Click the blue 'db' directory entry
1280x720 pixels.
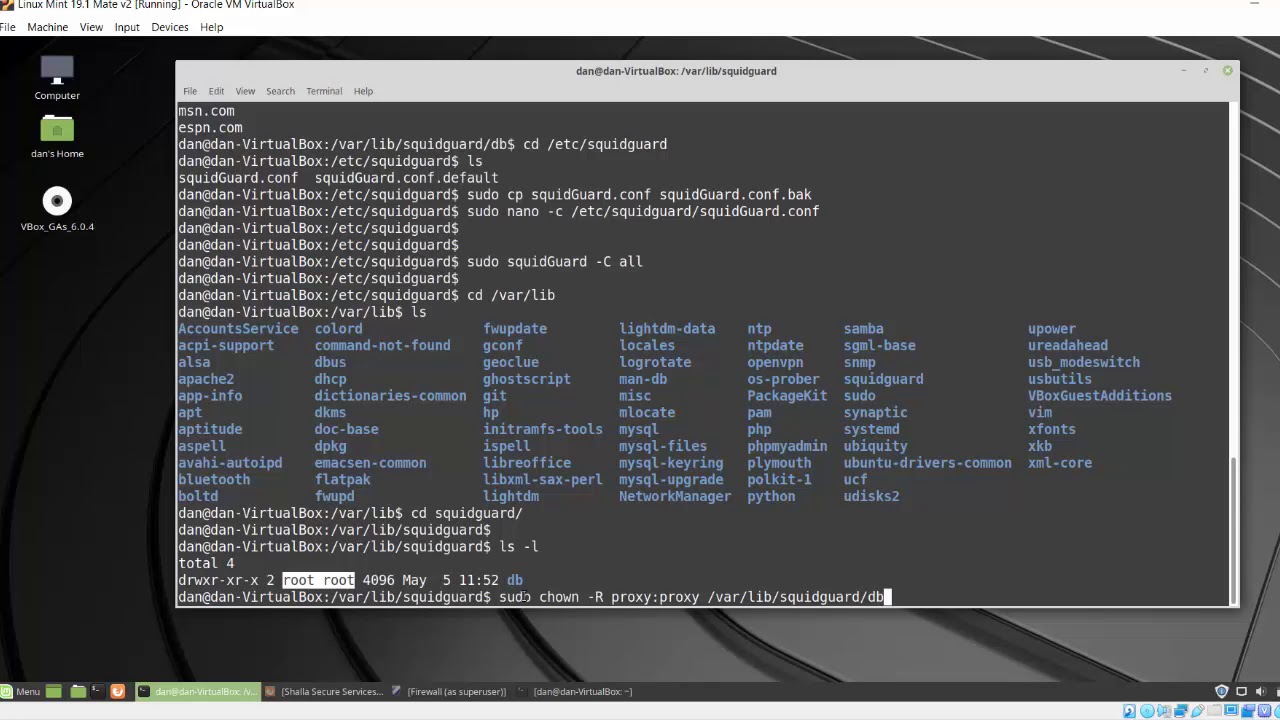tap(515, 580)
